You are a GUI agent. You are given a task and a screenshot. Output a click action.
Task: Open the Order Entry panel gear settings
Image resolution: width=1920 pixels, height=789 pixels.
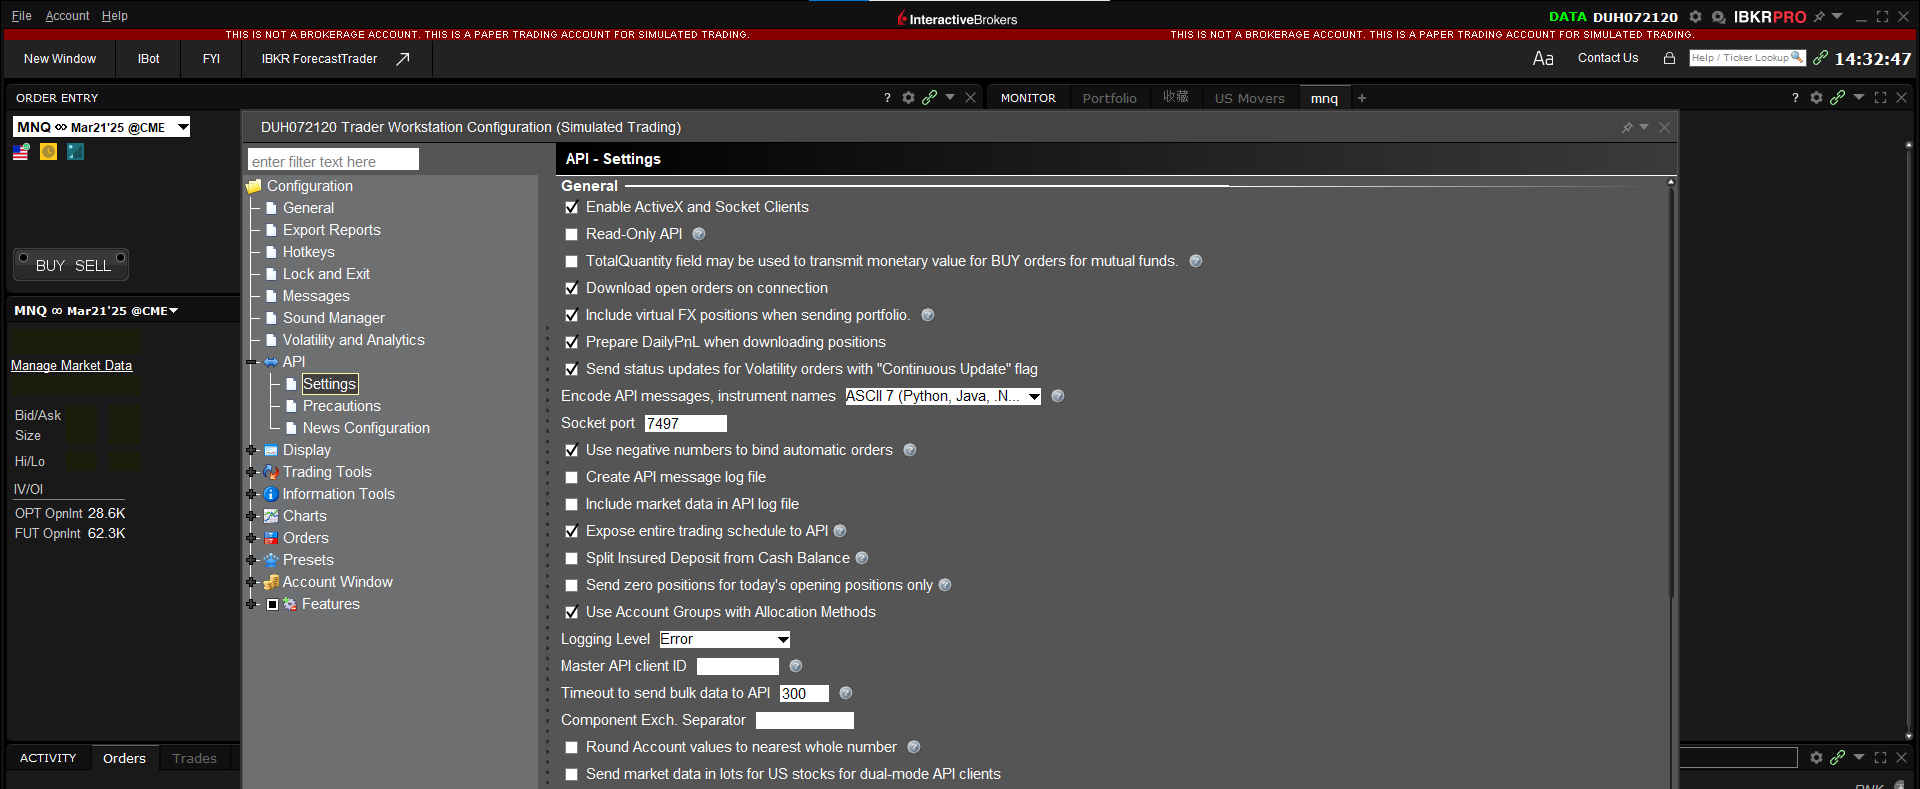click(x=908, y=97)
